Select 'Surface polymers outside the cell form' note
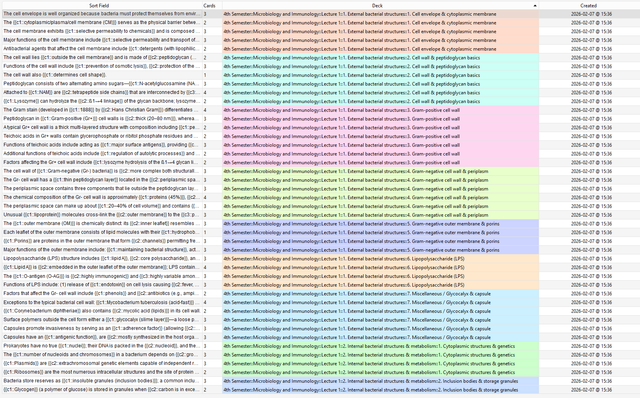Image resolution: width=640 pixels, height=398 pixels. 320,320
